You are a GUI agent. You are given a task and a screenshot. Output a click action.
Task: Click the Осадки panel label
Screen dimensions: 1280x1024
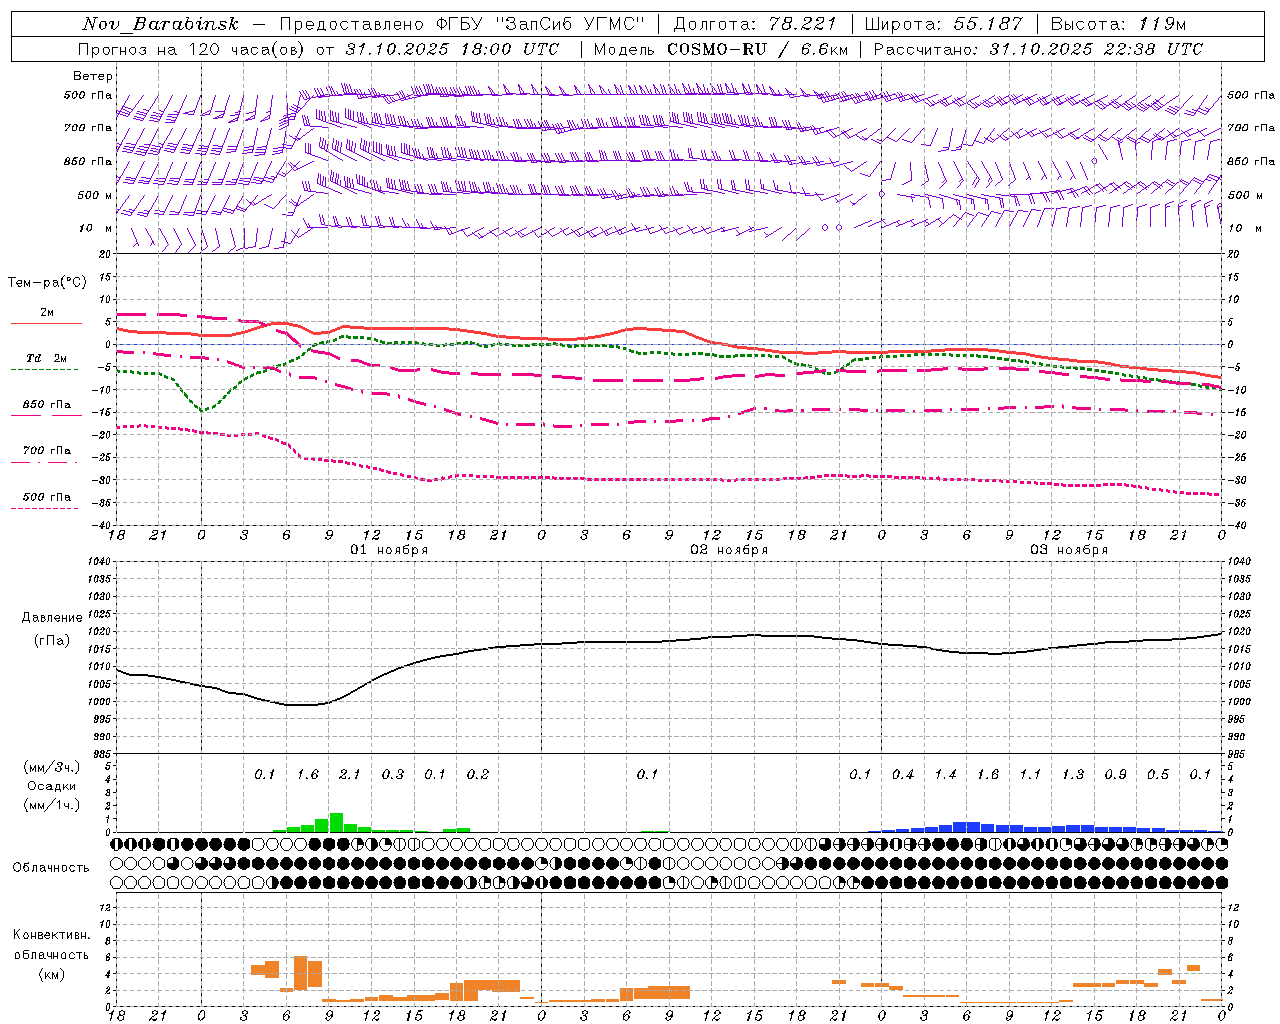[x=51, y=786]
